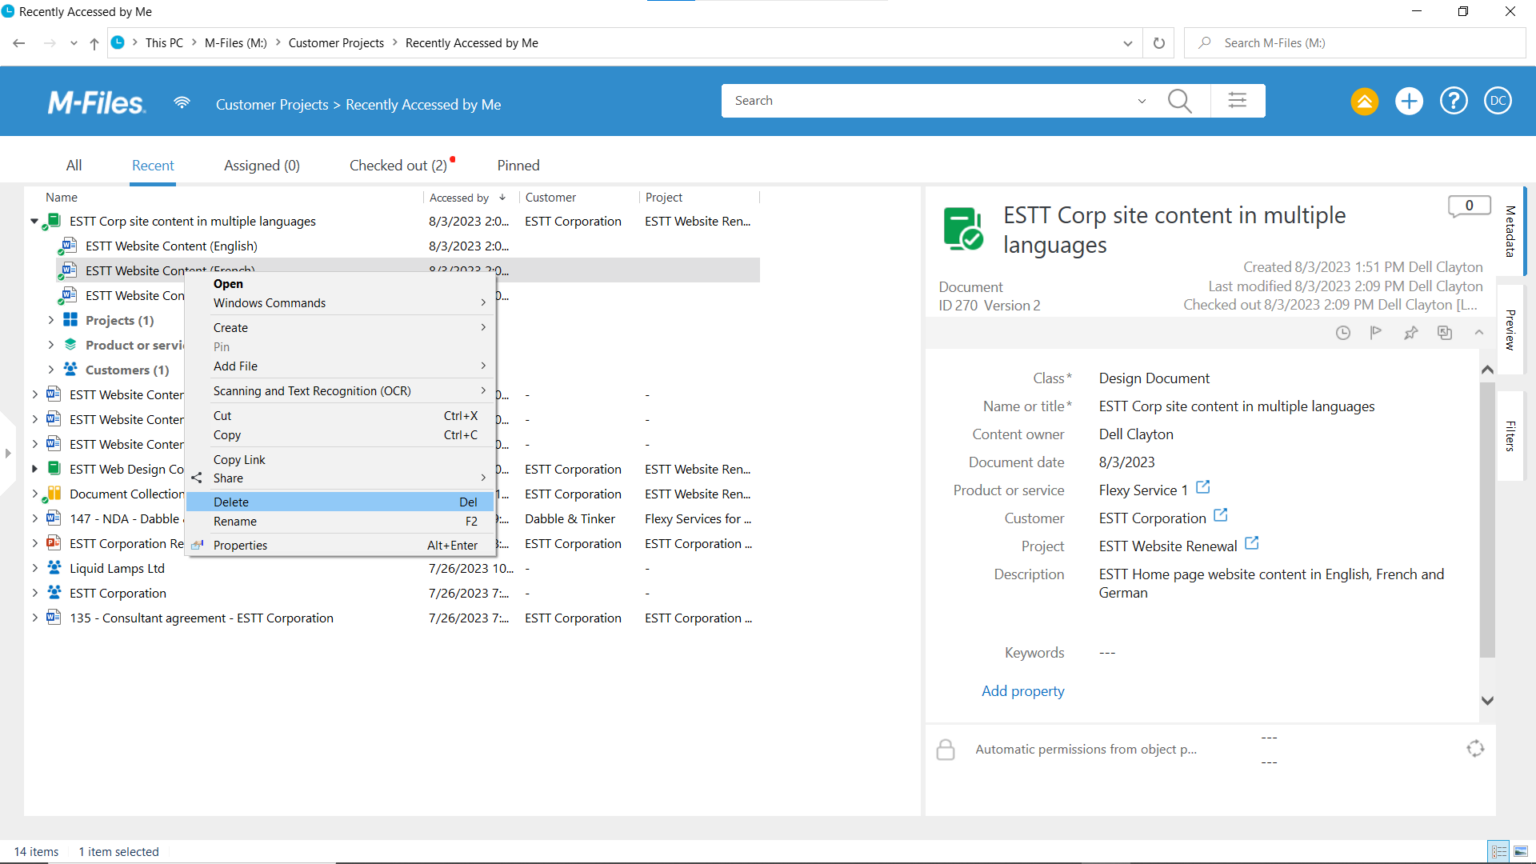
Task: Click the offline status icon beside M-Files logo
Action: coord(181,100)
